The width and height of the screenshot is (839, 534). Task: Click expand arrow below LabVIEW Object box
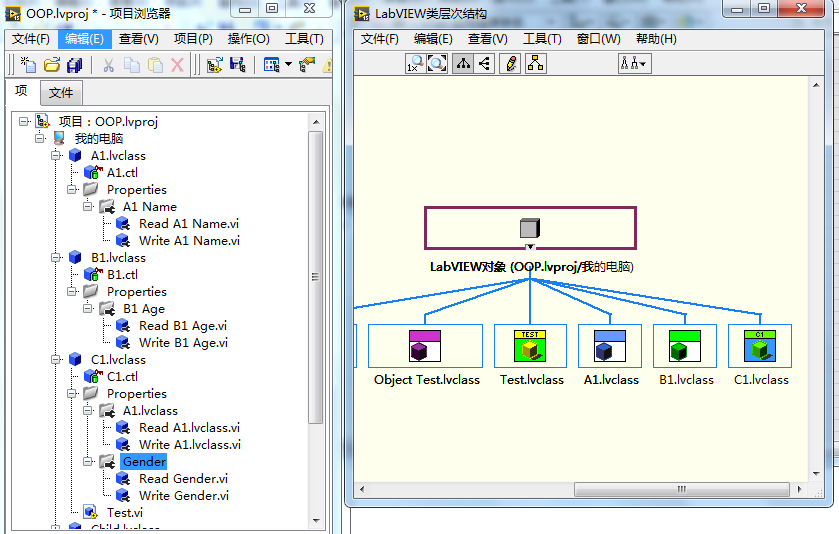click(x=530, y=247)
